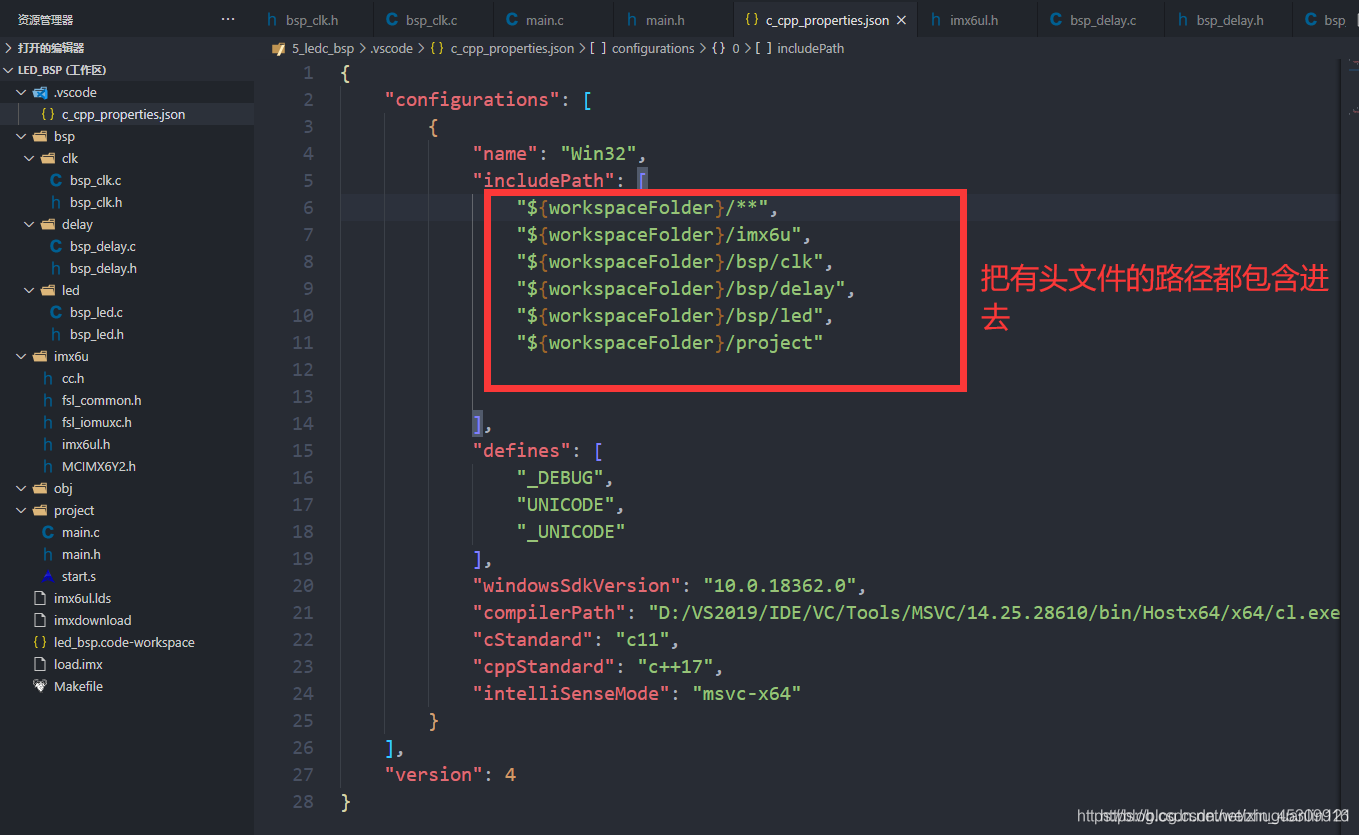Switch to the bsp_clk.c tab

(x=434, y=20)
